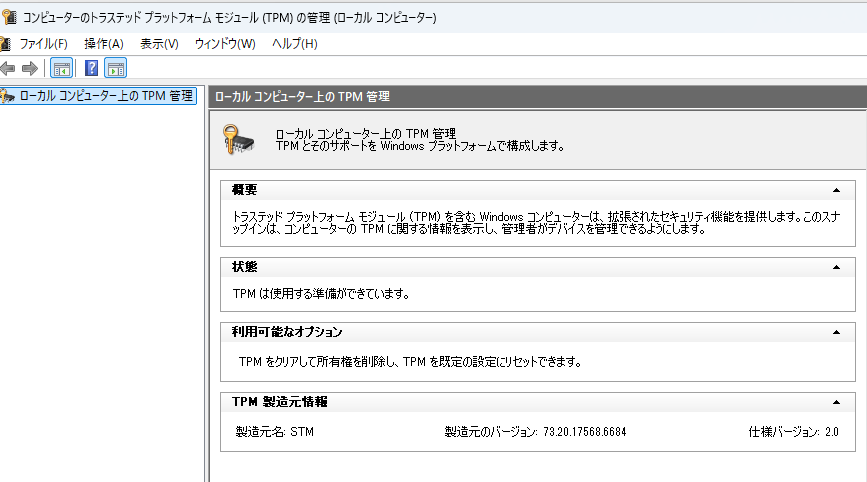Toggle the action pane toolbar icon
Image resolution: width=867 pixels, height=482 pixels.
116,69
